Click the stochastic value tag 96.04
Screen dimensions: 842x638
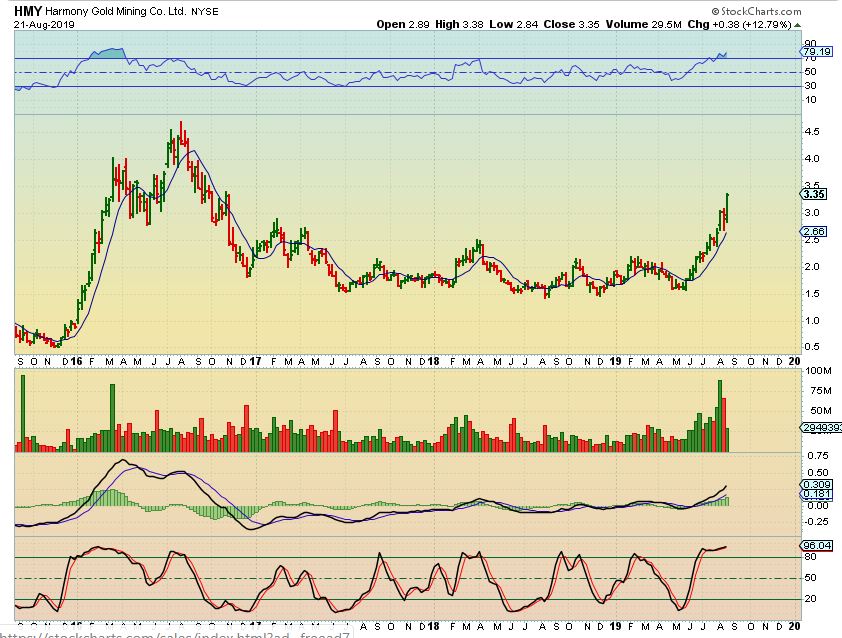point(817,546)
